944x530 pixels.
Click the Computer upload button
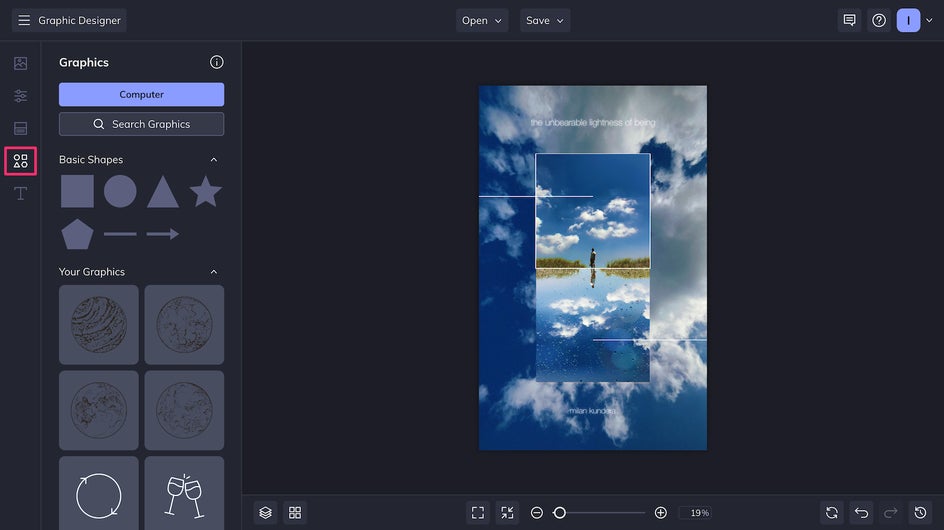tap(141, 95)
